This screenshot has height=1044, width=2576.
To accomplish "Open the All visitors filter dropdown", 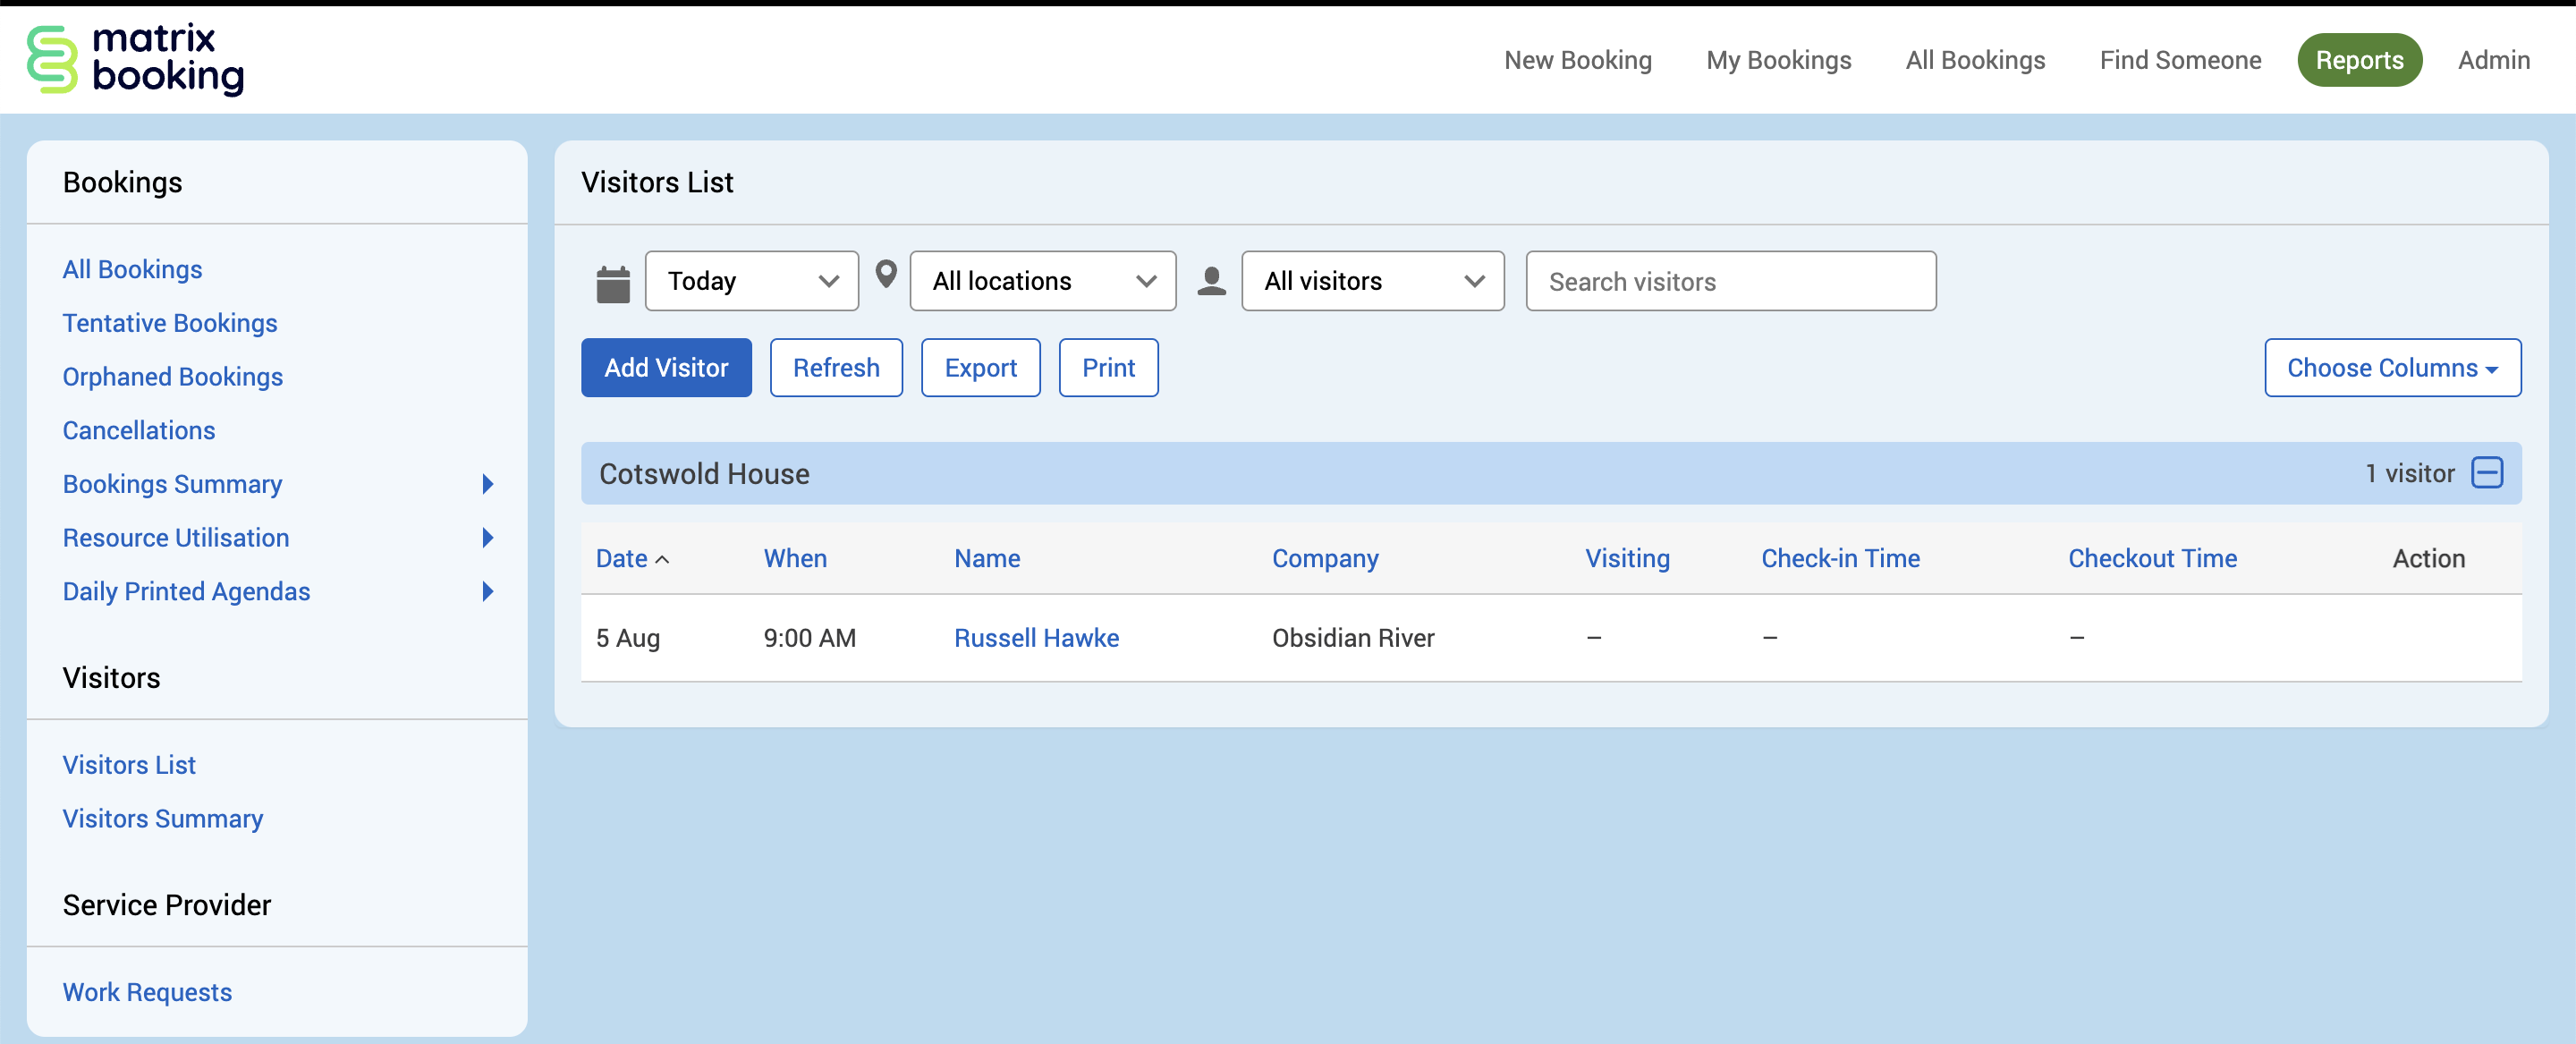I will (x=1372, y=281).
